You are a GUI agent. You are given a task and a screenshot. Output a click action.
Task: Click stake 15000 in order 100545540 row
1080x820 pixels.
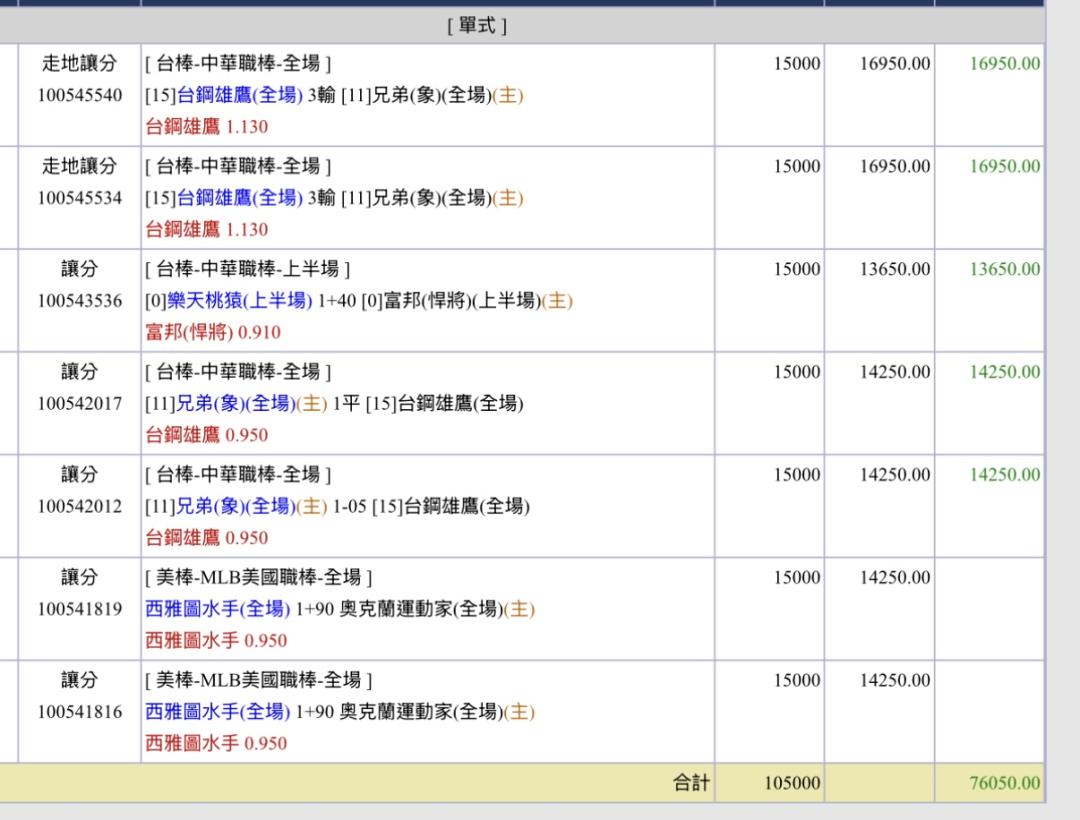tap(797, 63)
